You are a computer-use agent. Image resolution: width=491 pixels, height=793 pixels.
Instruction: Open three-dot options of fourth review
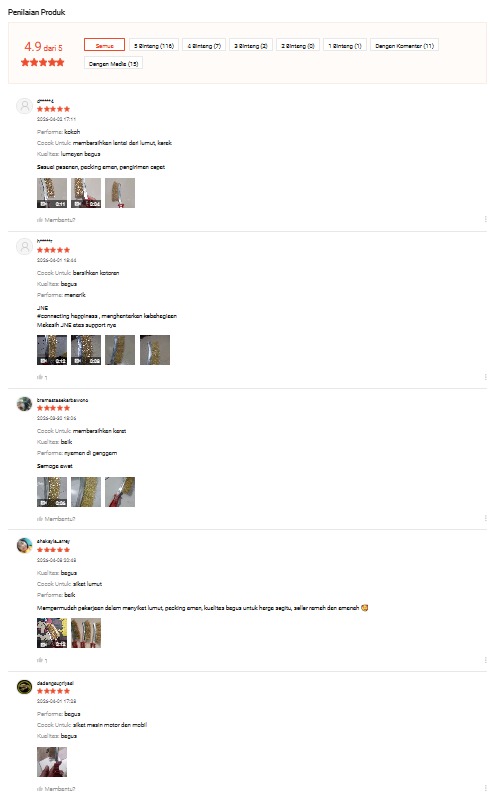click(x=485, y=659)
